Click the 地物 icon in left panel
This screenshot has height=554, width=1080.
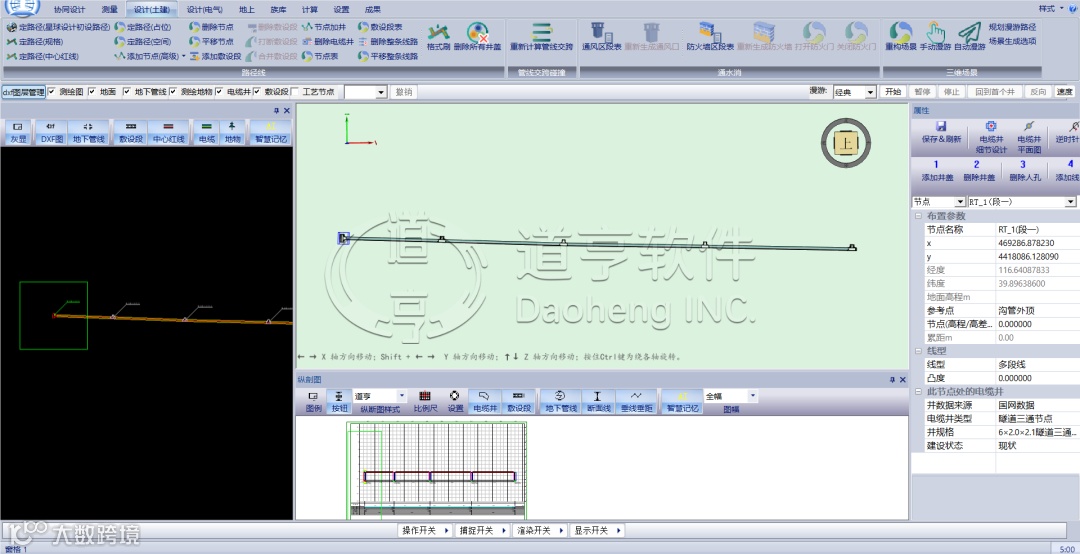pyautogui.click(x=233, y=132)
